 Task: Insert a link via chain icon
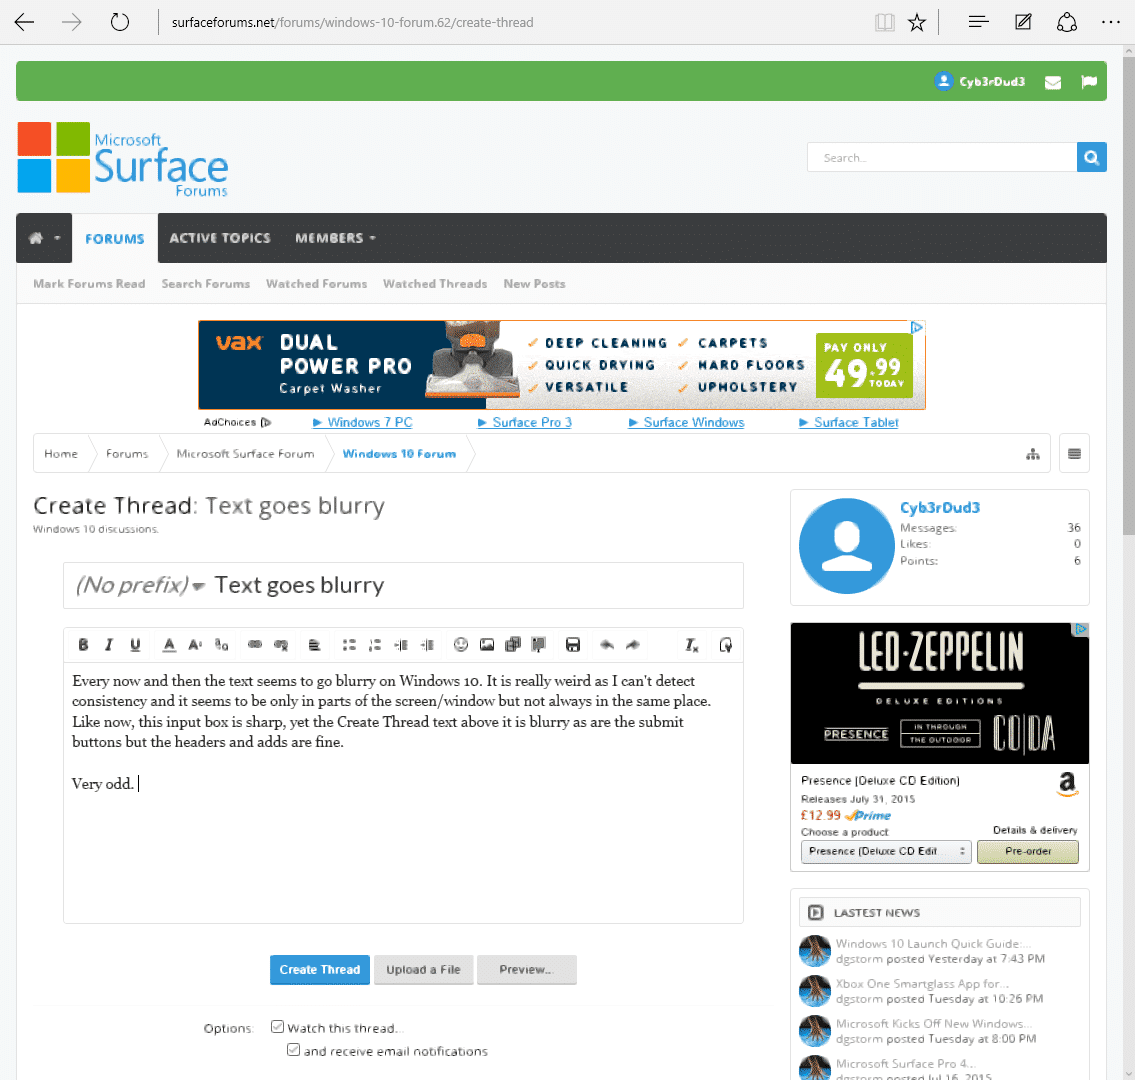255,644
